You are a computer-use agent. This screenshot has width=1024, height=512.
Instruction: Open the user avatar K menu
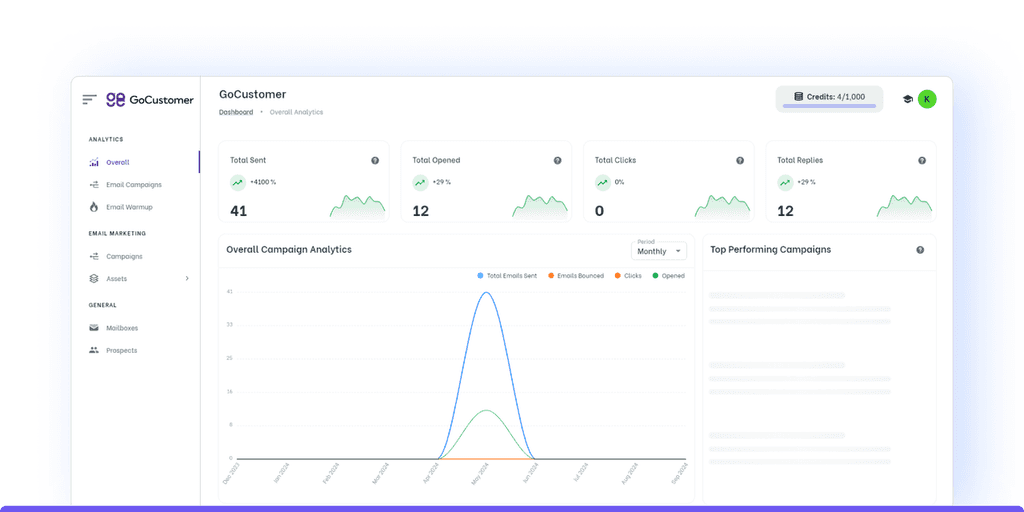927,99
